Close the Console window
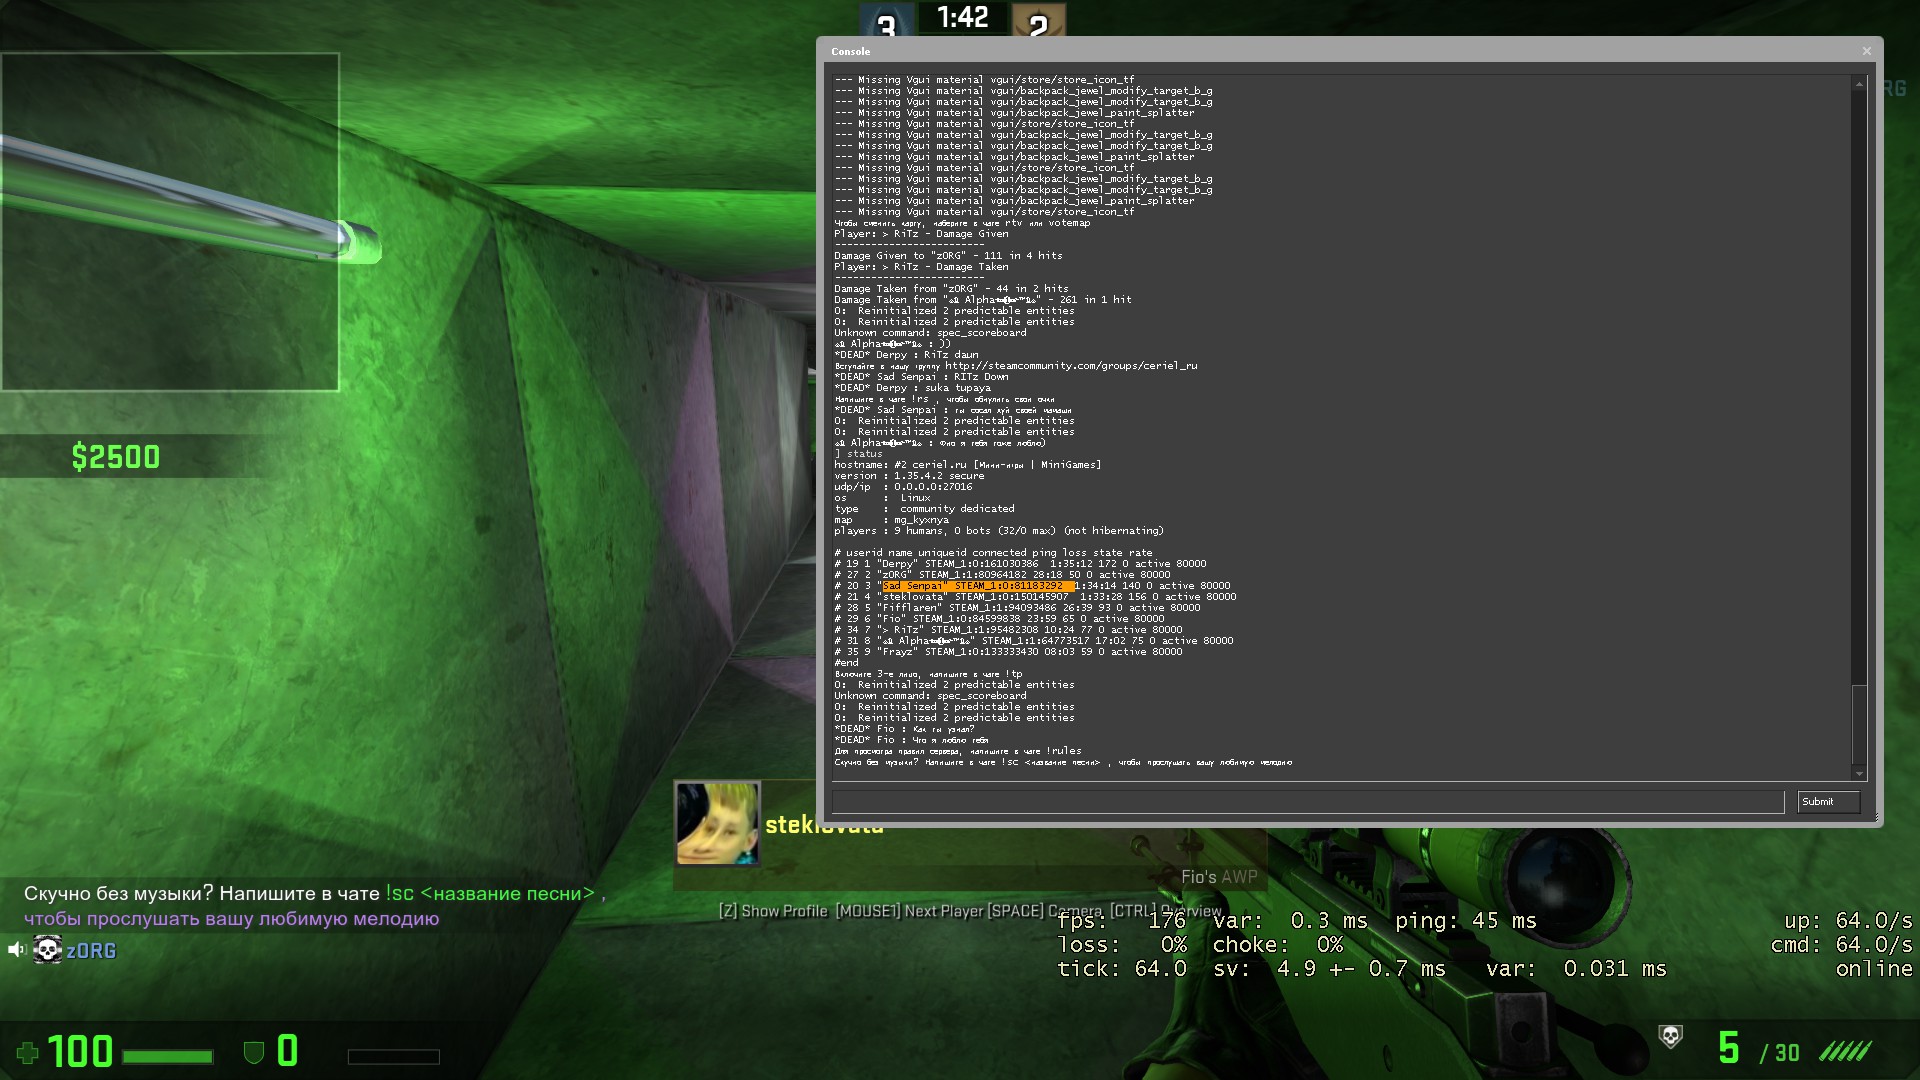The width and height of the screenshot is (1920, 1080). [1866, 51]
